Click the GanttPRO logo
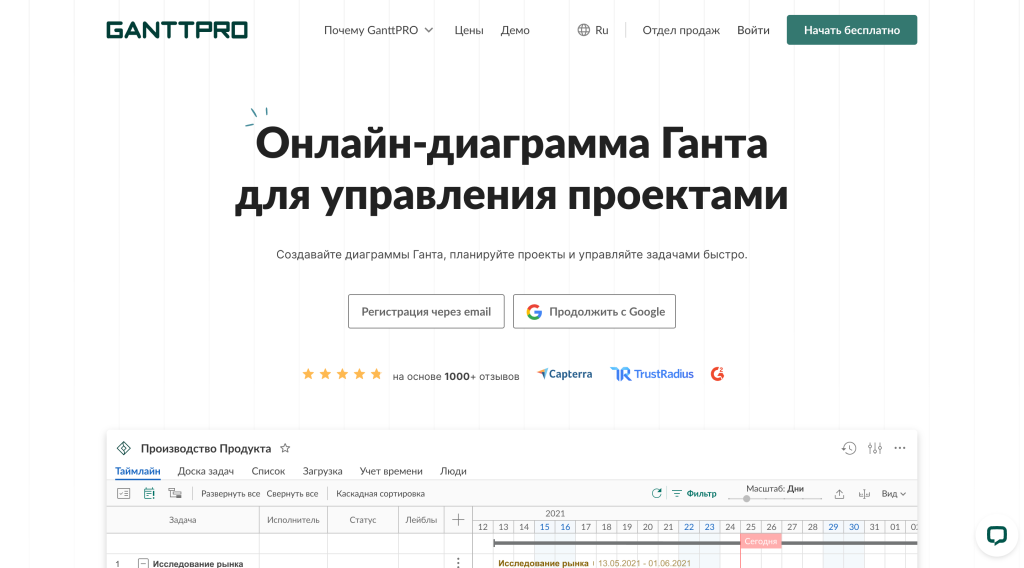 [x=177, y=30]
